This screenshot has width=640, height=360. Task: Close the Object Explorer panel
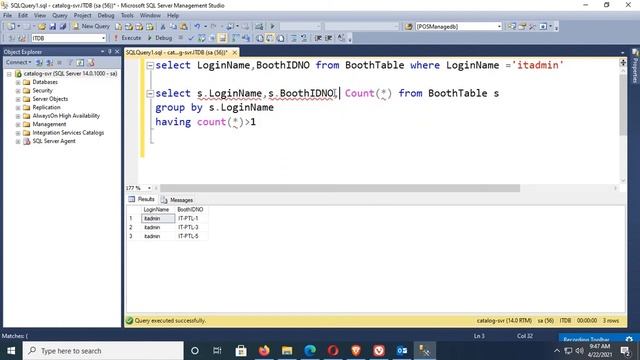(x=117, y=52)
